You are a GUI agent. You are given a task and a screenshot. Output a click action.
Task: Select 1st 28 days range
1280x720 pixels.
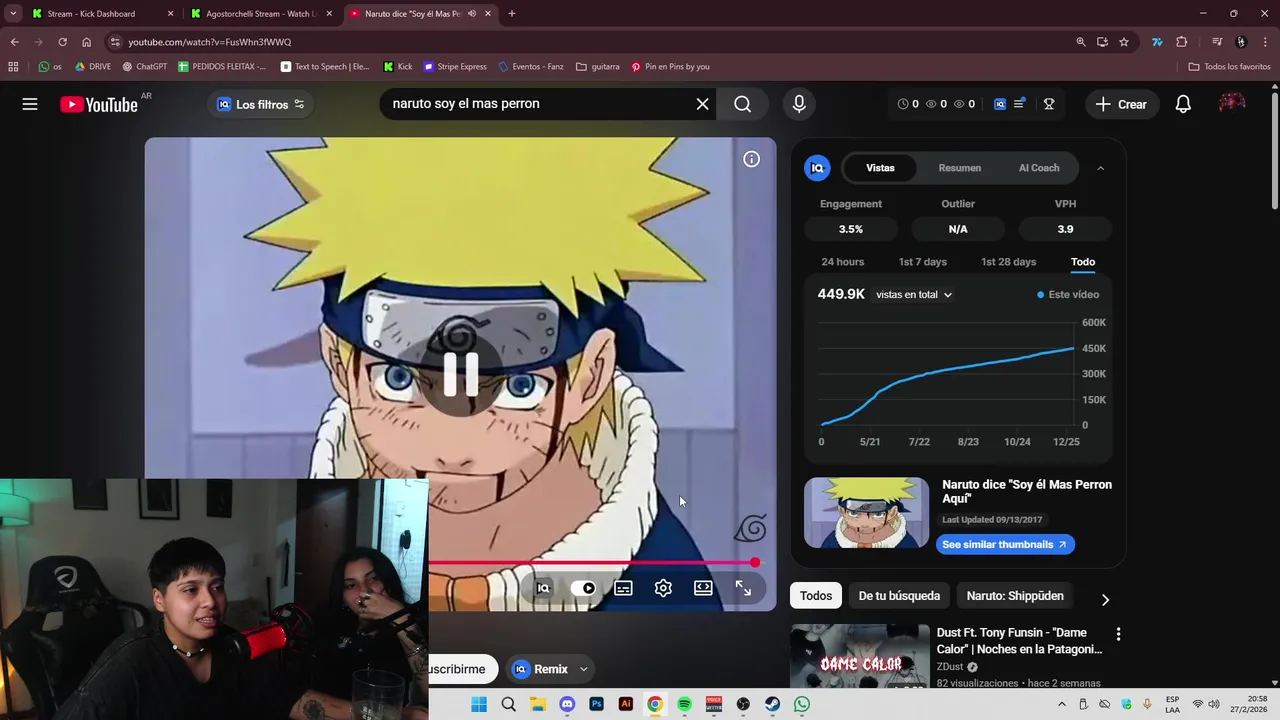tap(1008, 262)
